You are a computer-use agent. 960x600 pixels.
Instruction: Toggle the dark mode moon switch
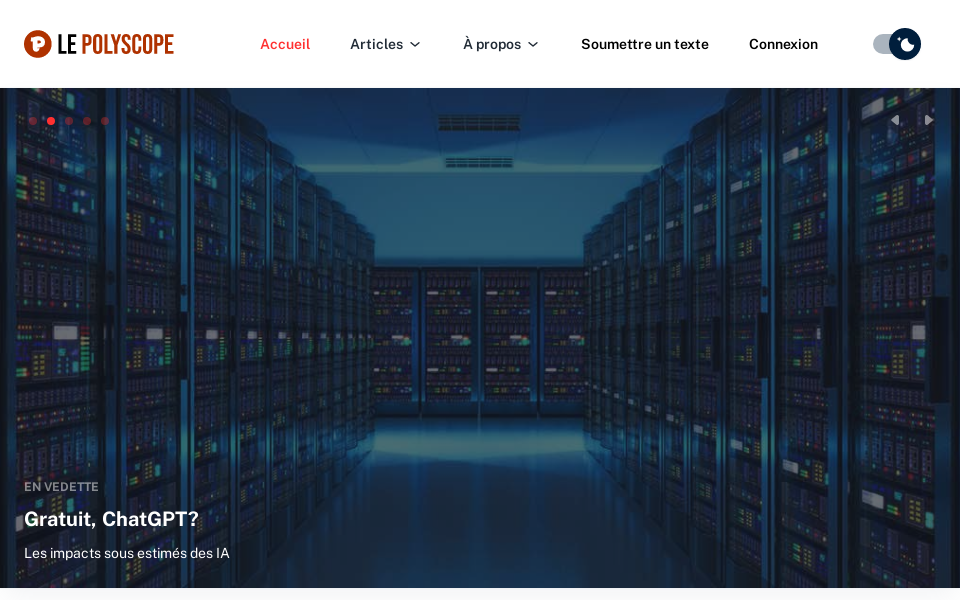click(x=897, y=44)
